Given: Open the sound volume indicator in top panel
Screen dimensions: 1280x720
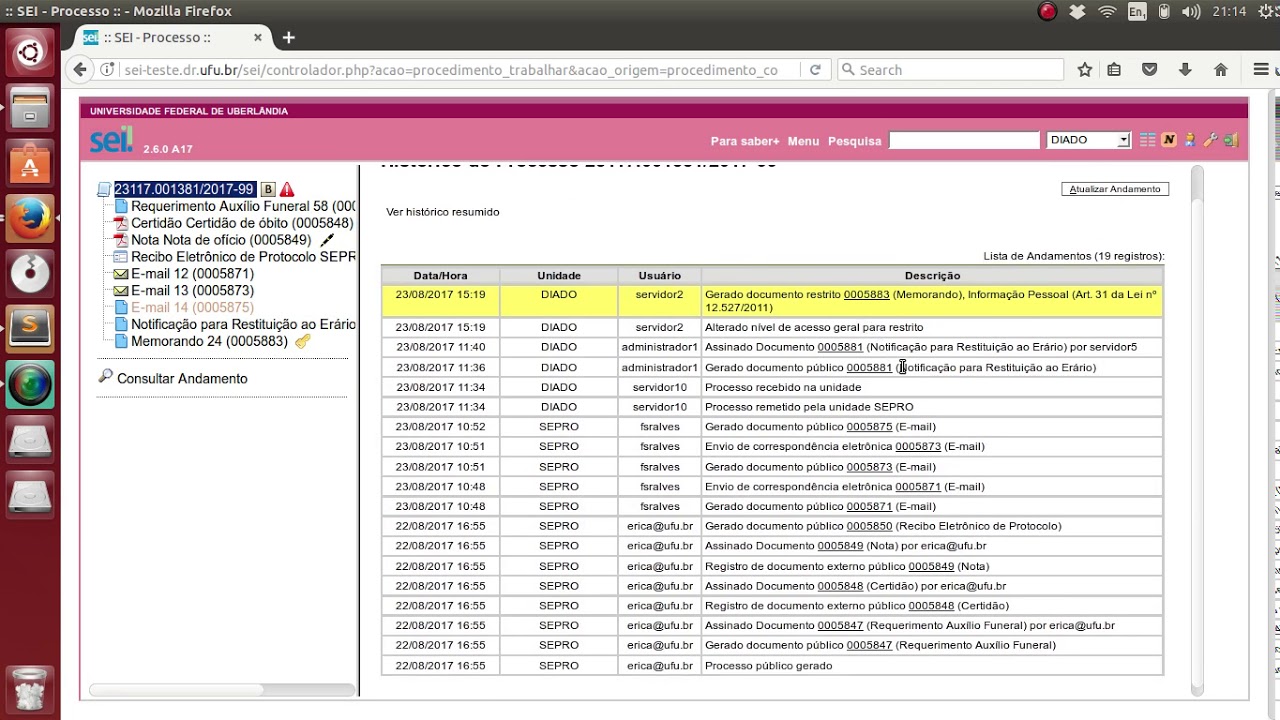Looking at the screenshot, I should pos(1190,12).
